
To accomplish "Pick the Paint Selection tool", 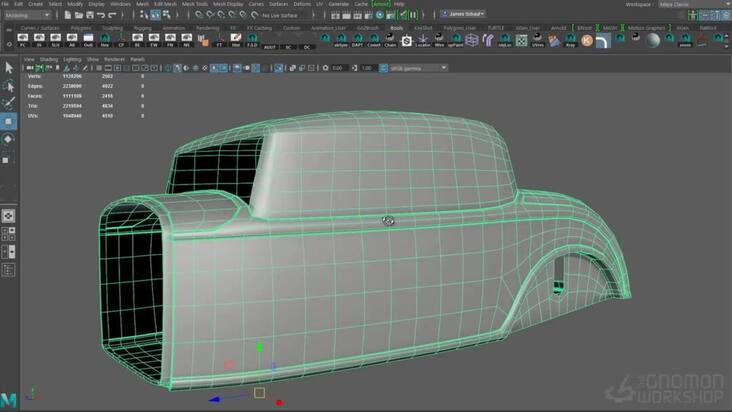I will coord(8,103).
